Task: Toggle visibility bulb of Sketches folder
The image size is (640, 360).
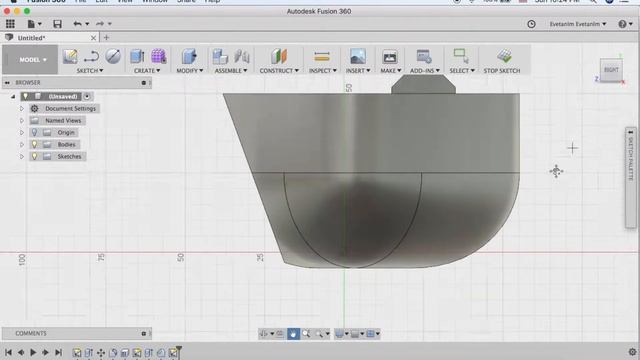Action: 34,156
